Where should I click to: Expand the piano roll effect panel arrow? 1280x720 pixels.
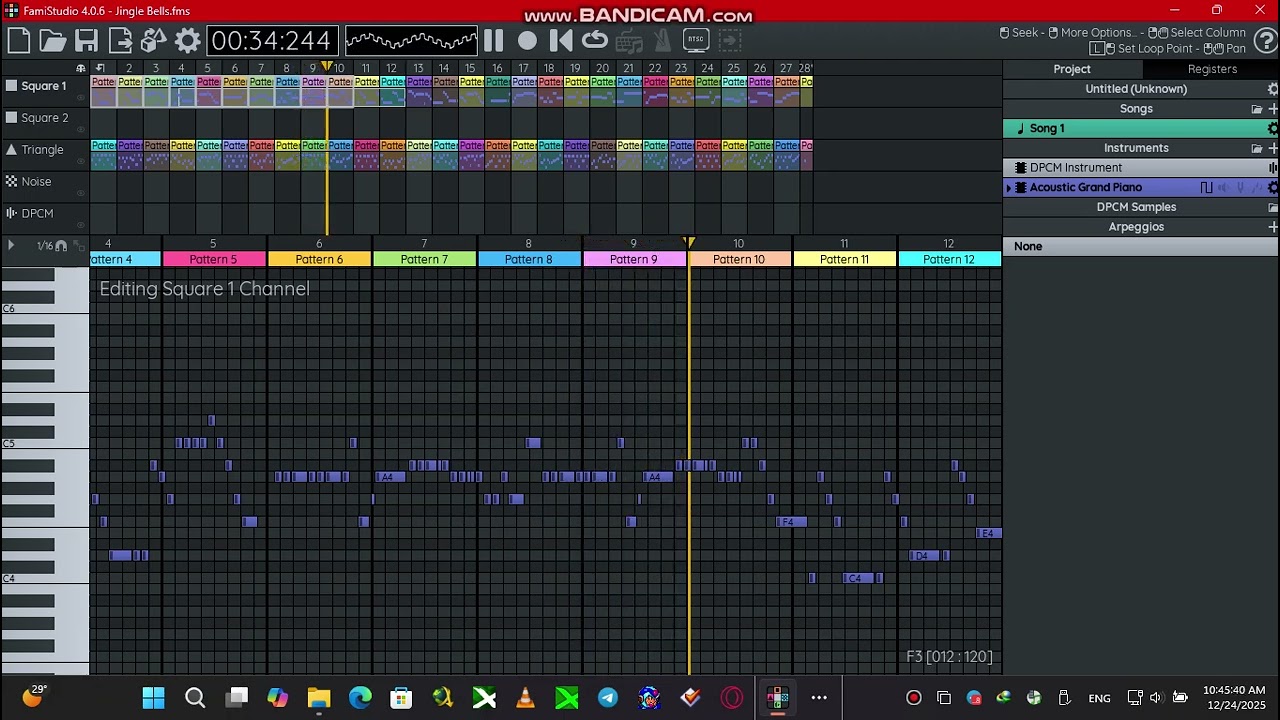pyautogui.click(x=11, y=245)
